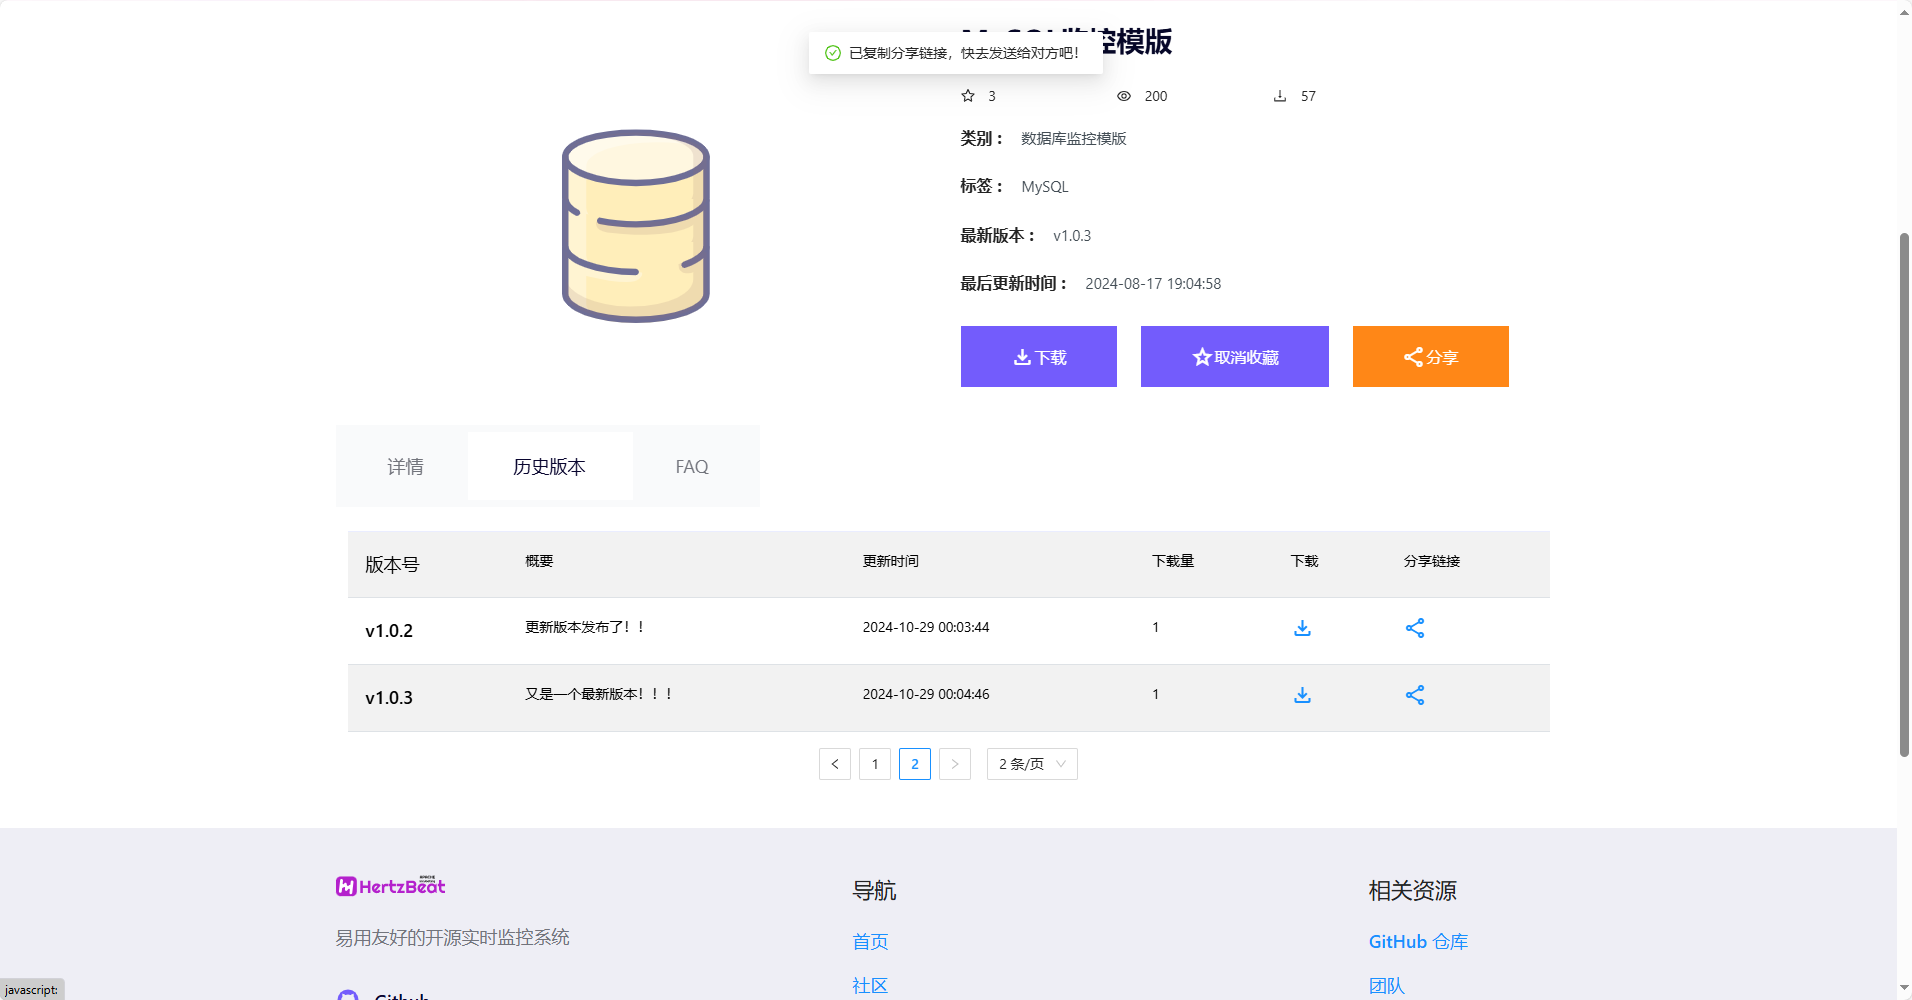Open the 2 条/页 page size dropdown
The image size is (1912, 1000).
point(1031,764)
